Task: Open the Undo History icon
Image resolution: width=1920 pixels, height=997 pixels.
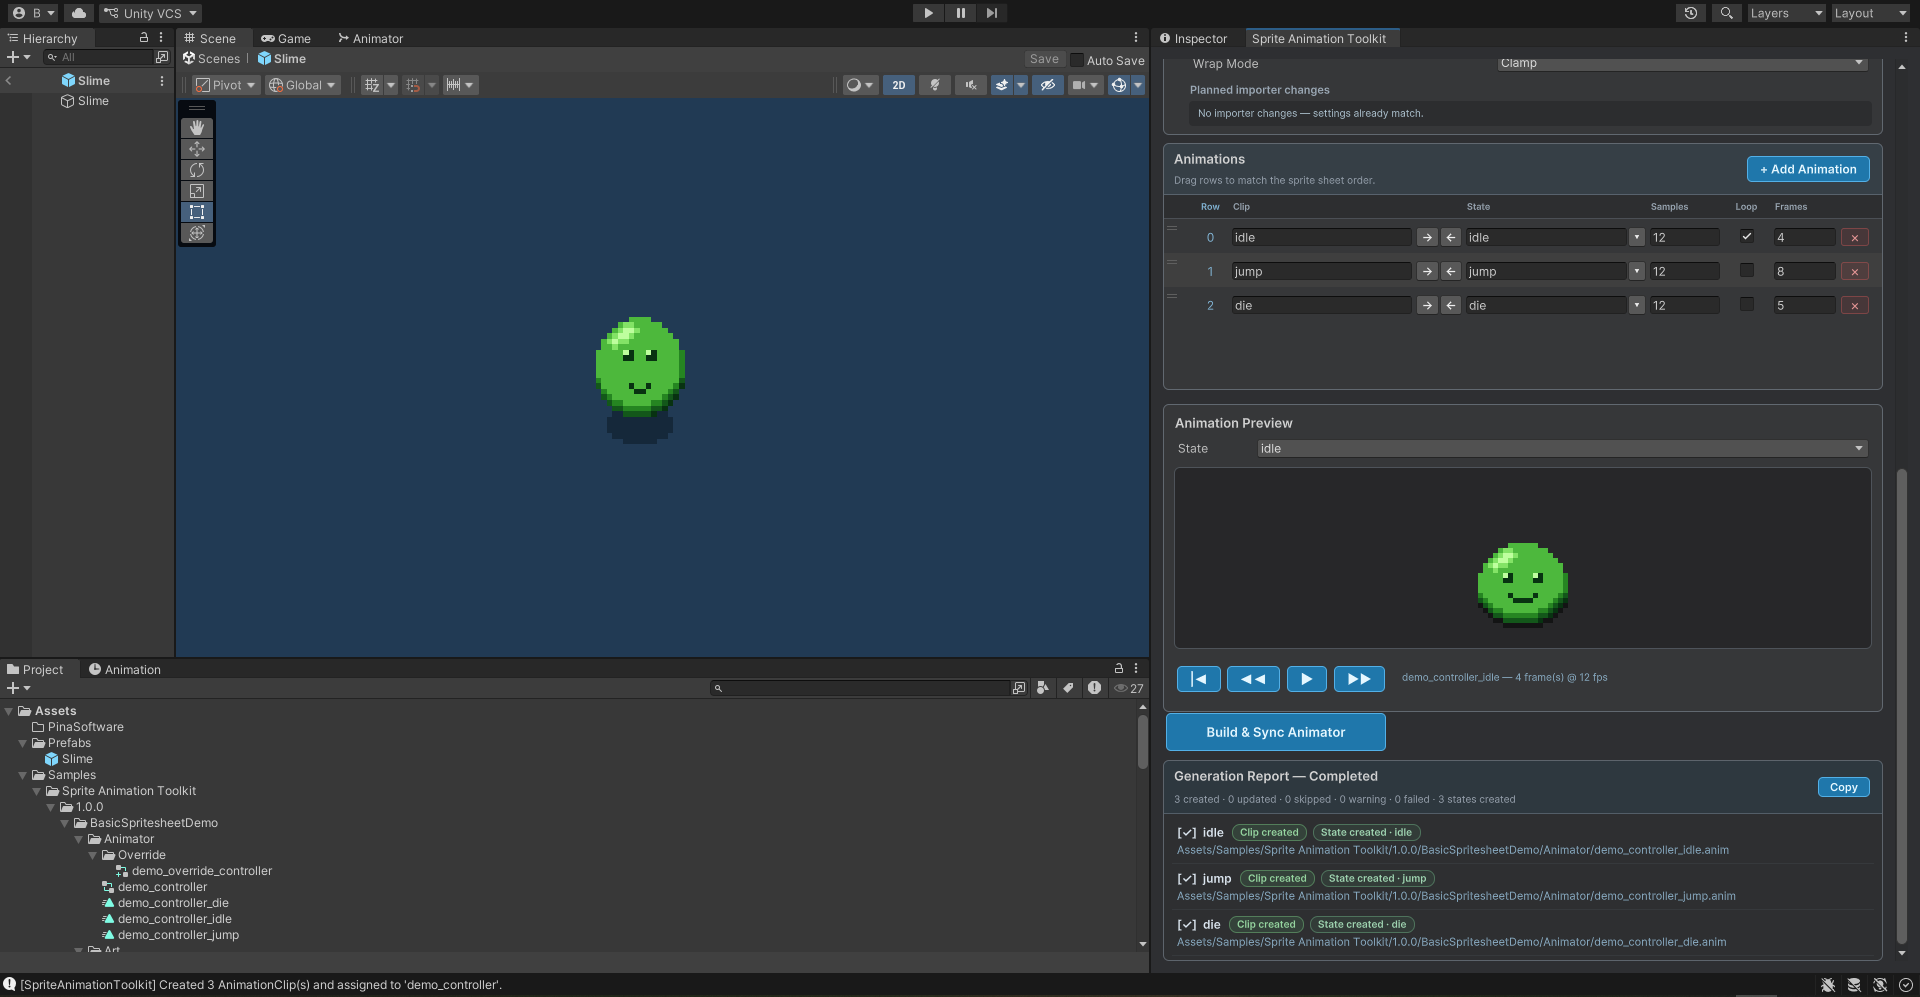Action: [1691, 13]
